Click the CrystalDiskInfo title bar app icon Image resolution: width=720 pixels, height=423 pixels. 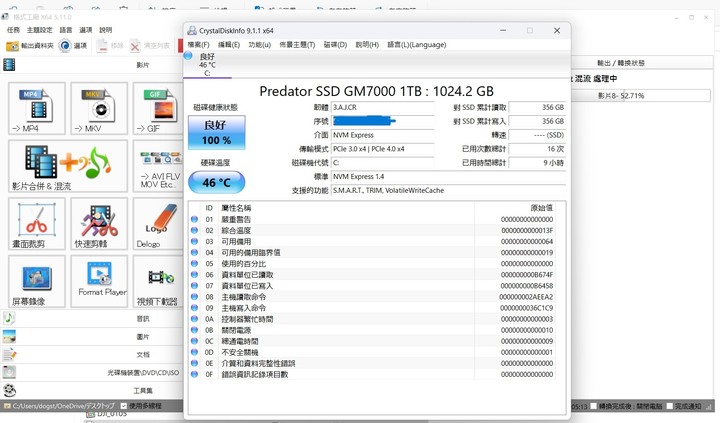(191, 30)
